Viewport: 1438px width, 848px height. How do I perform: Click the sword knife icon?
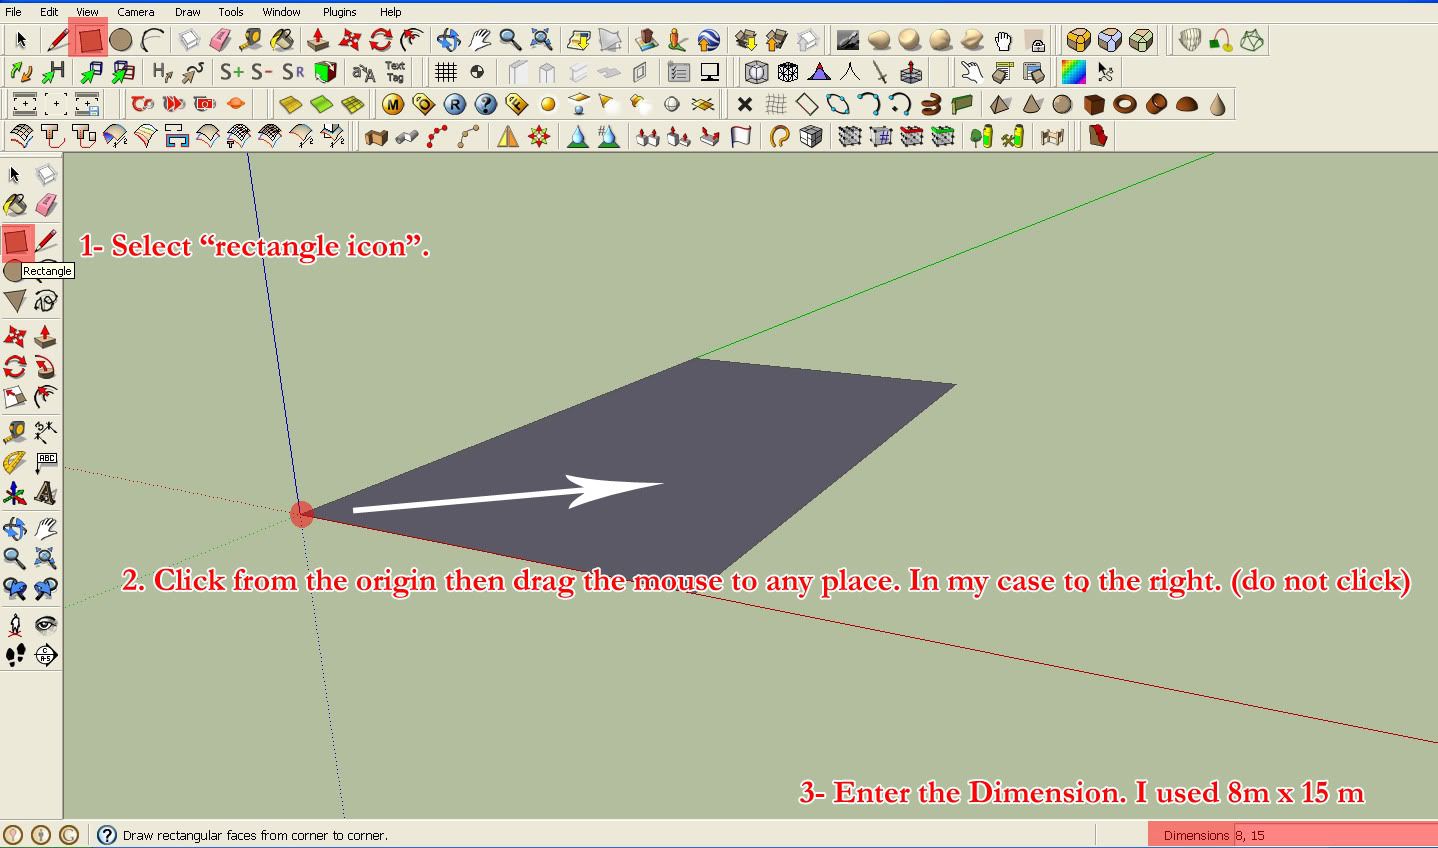pyautogui.click(x=880, y=72)
